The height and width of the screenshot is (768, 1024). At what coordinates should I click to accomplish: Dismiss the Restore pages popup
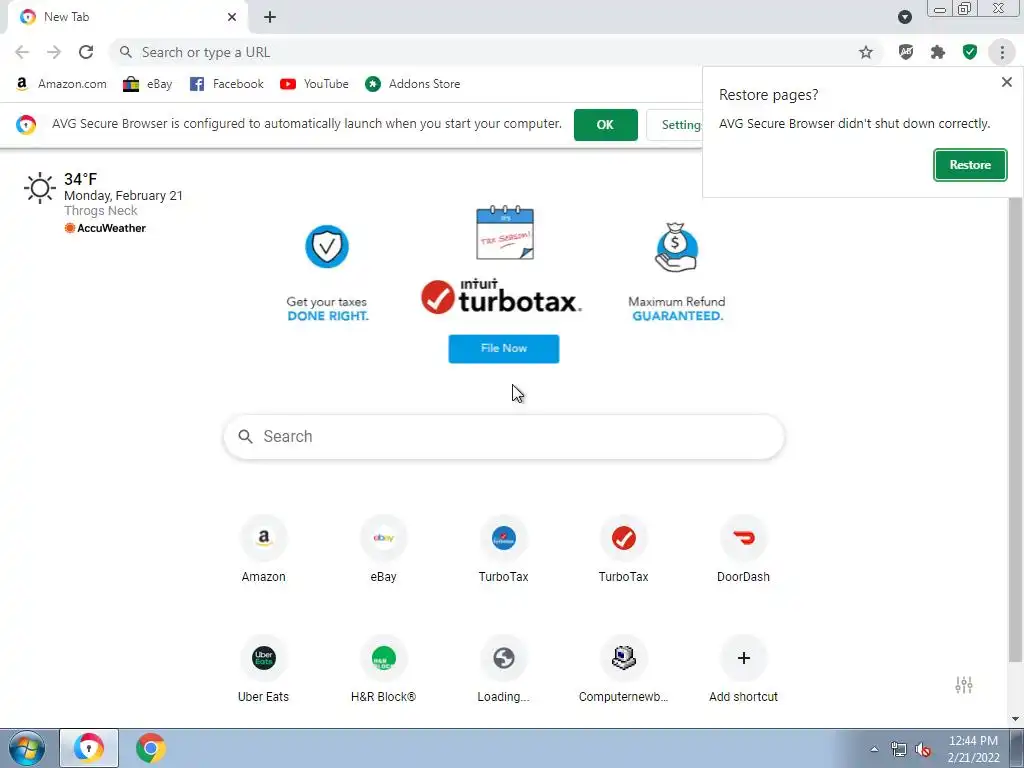1006,82
